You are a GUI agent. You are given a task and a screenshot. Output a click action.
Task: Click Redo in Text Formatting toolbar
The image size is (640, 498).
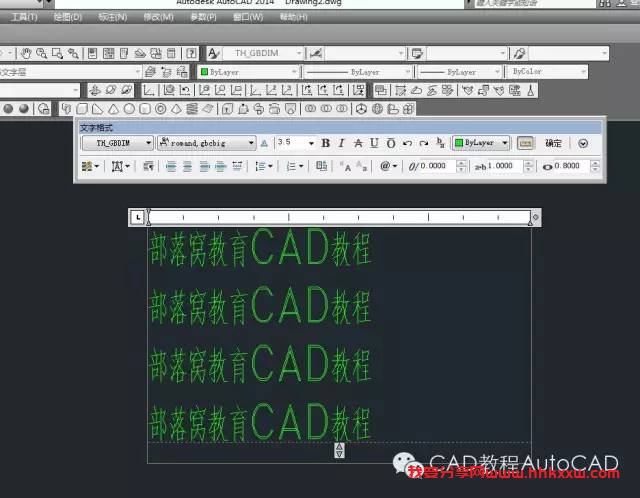point(424,143)
